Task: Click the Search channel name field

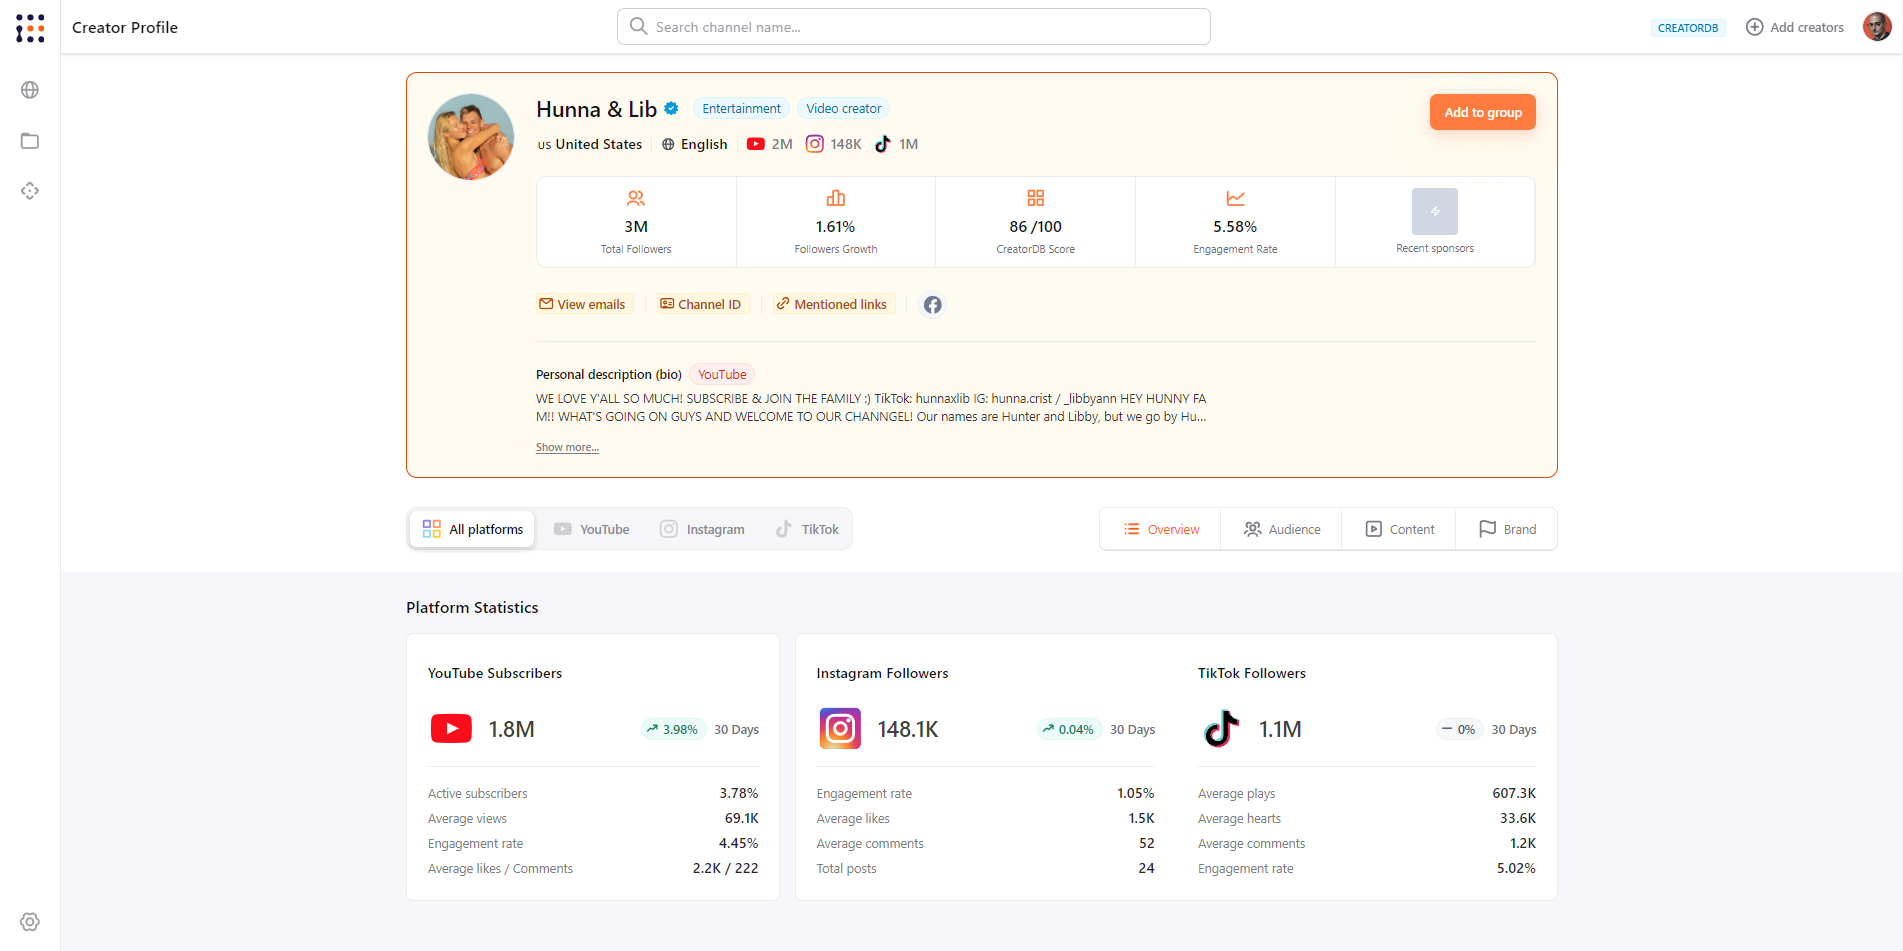Action: point(913,27)
